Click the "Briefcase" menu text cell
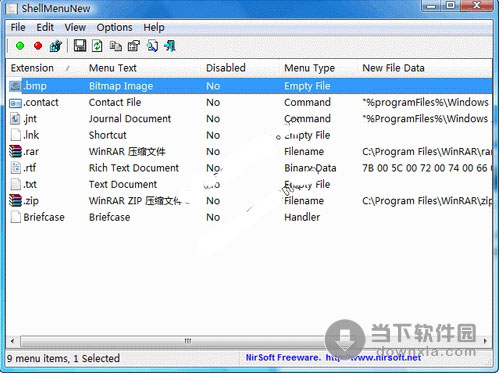500x374 pixels. pos(109,217)
